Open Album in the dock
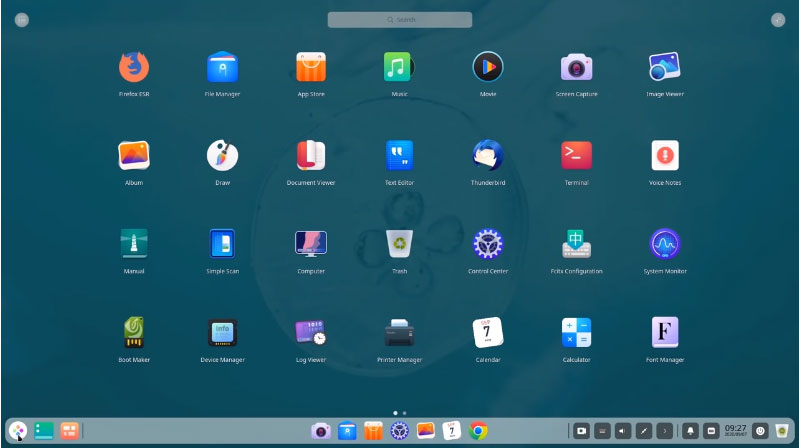This screenshot has height=448, width=799. tap(425, 431)
